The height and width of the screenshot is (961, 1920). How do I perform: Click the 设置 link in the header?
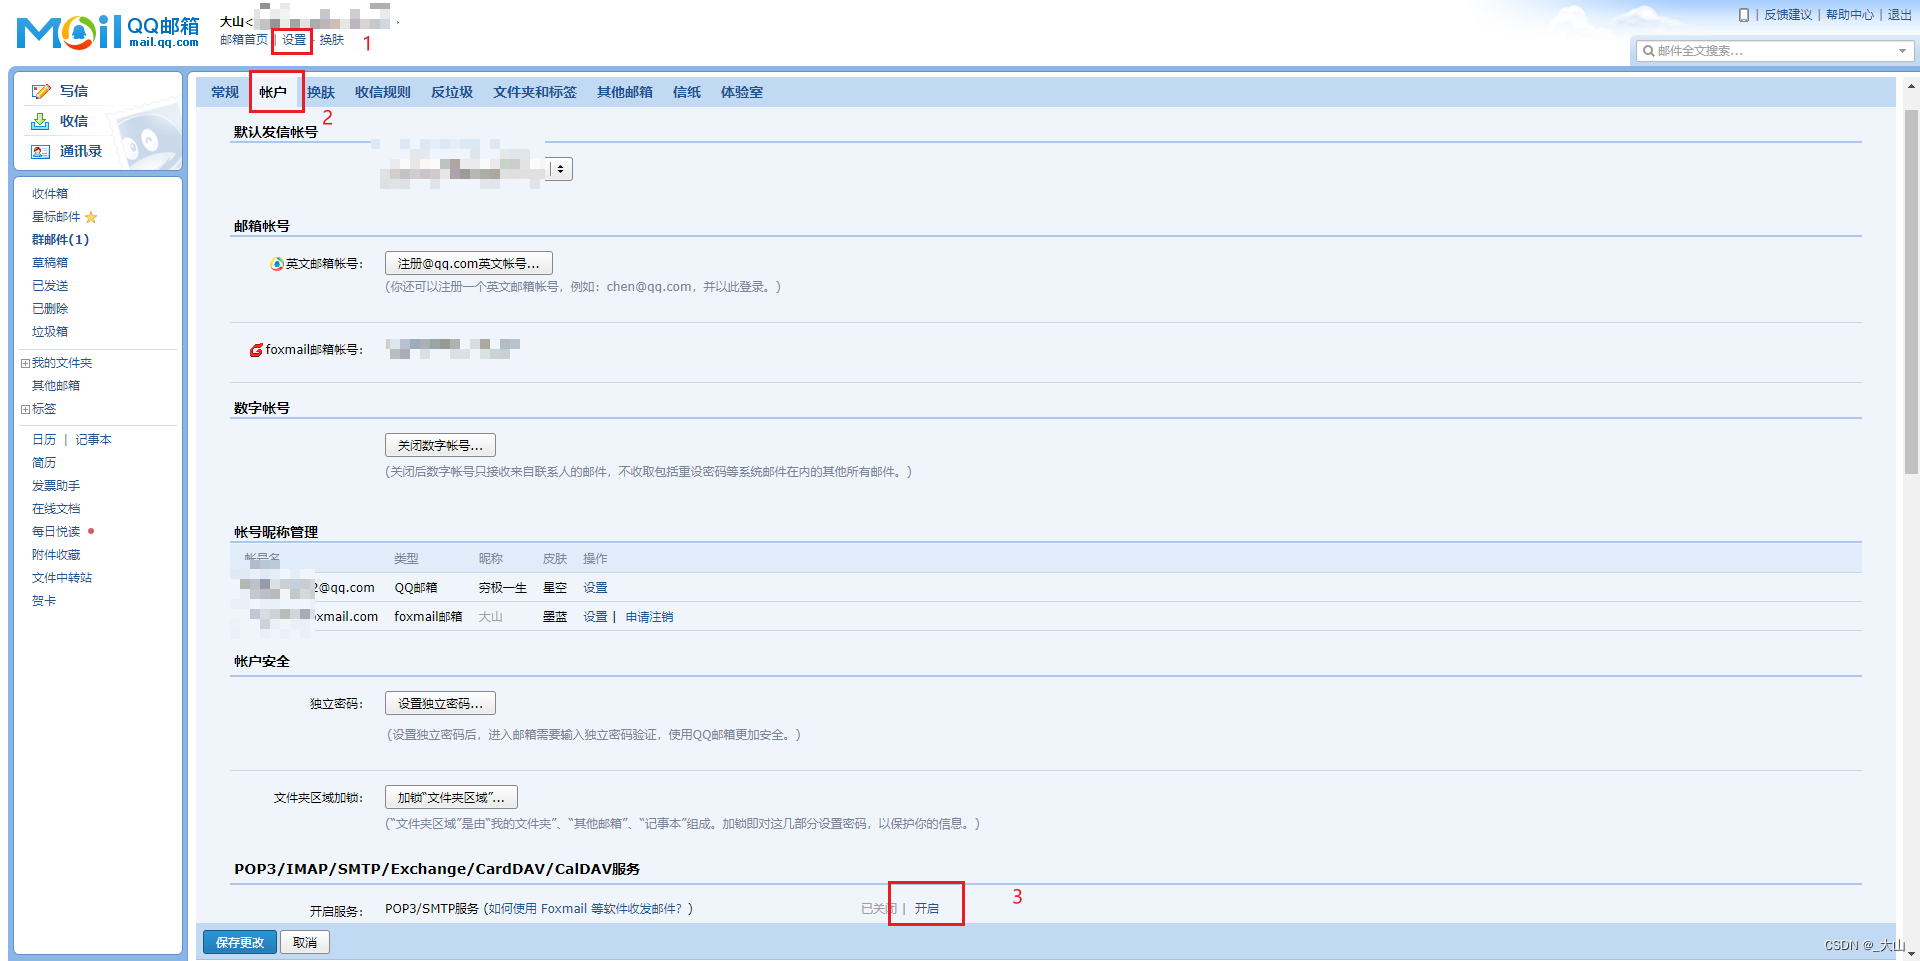[x=294, y=40]
